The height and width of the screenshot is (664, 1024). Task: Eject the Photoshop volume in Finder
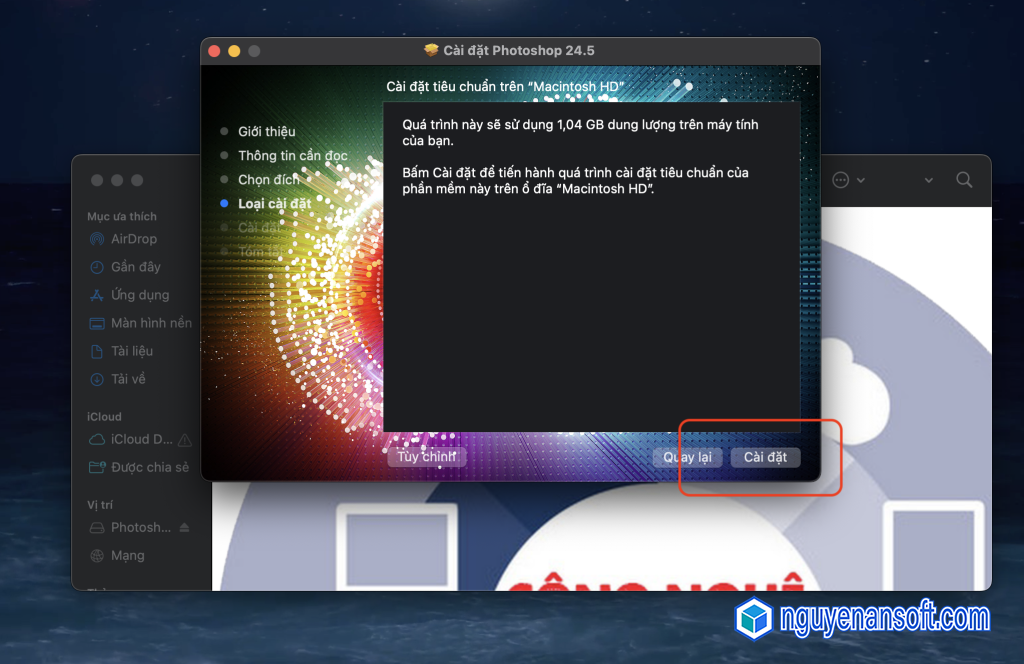[184, 528]
